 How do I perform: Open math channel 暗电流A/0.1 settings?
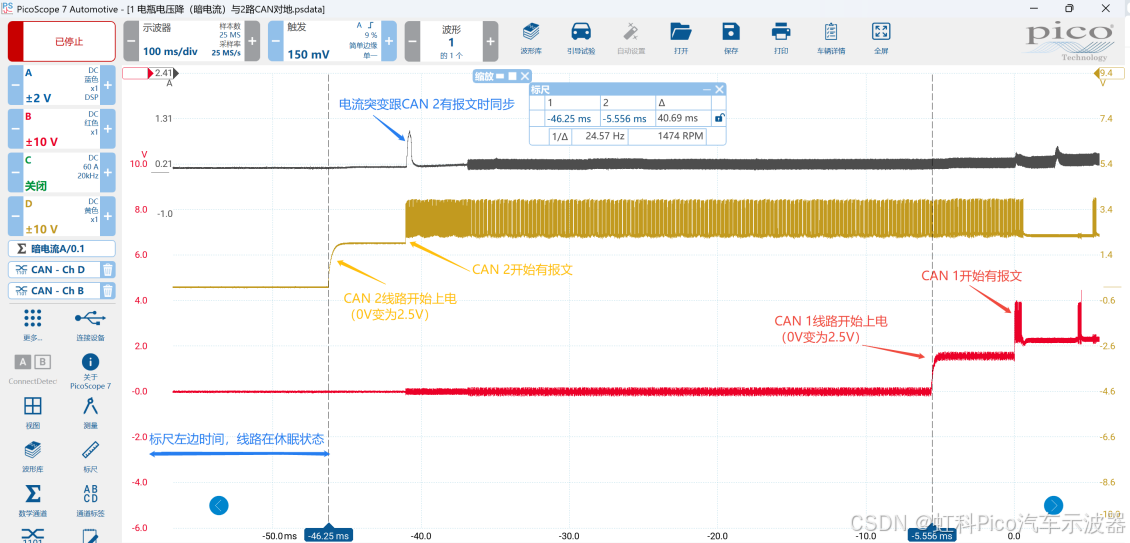61,249
